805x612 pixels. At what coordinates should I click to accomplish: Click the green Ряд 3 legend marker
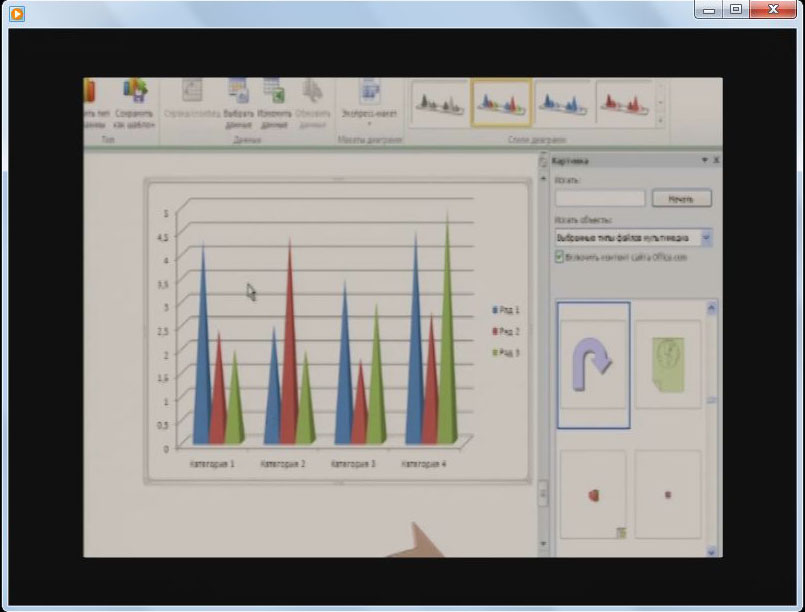pos(495,353)
